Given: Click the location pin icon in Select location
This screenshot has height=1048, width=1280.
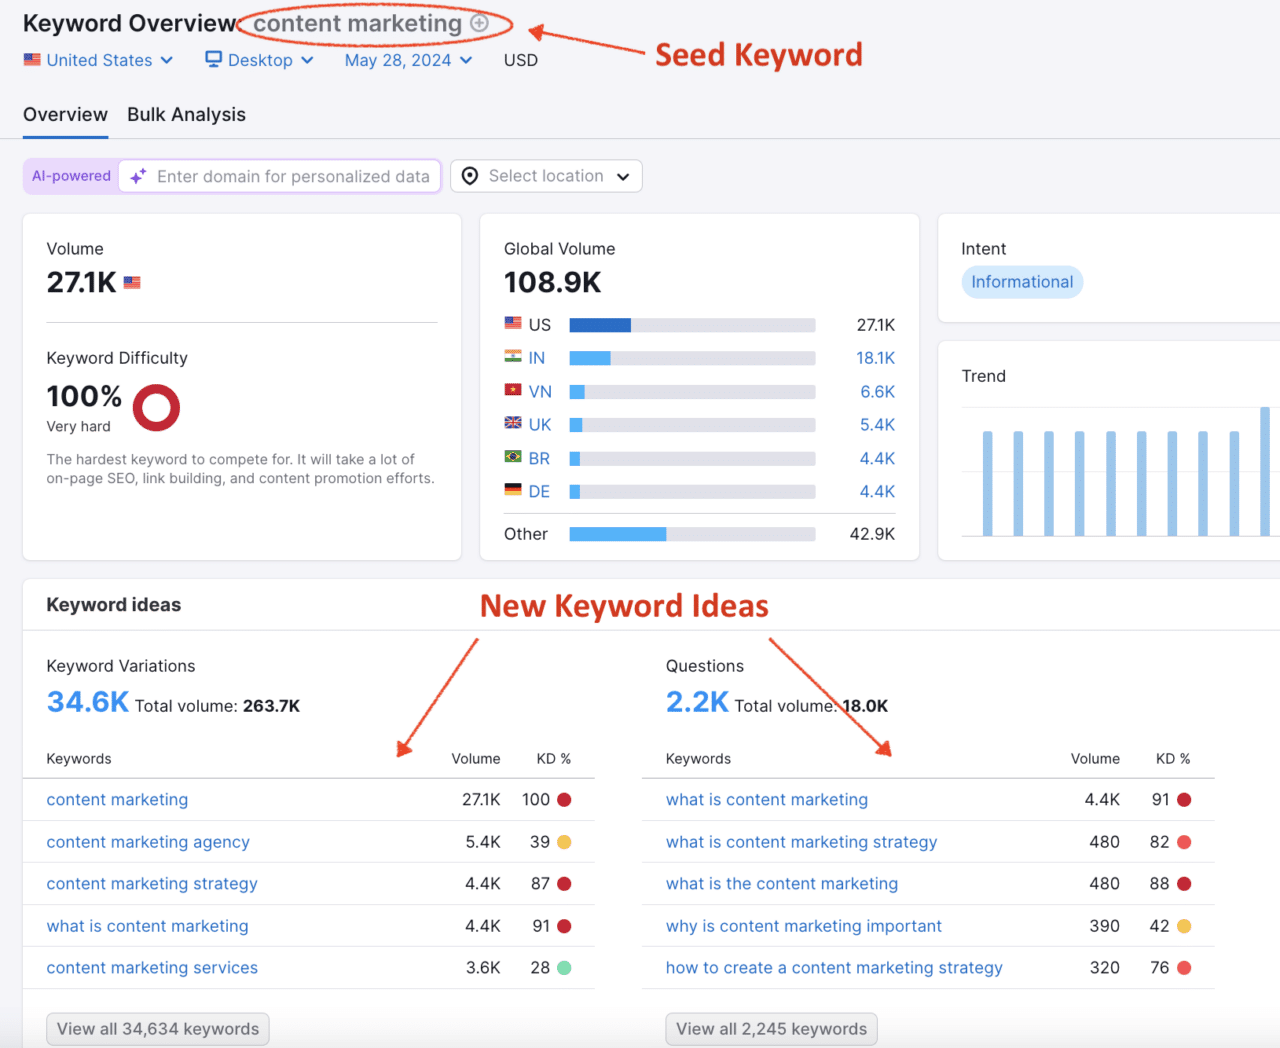Looking at the screenshot, I should [x=469, y=176].
